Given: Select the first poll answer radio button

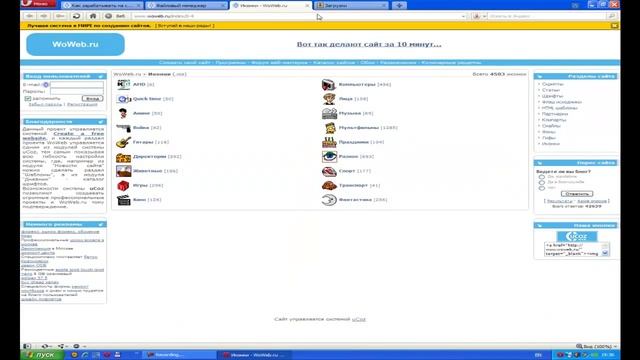Looking at the screenshot, I should pyautogui.click(x=542, y=177).
